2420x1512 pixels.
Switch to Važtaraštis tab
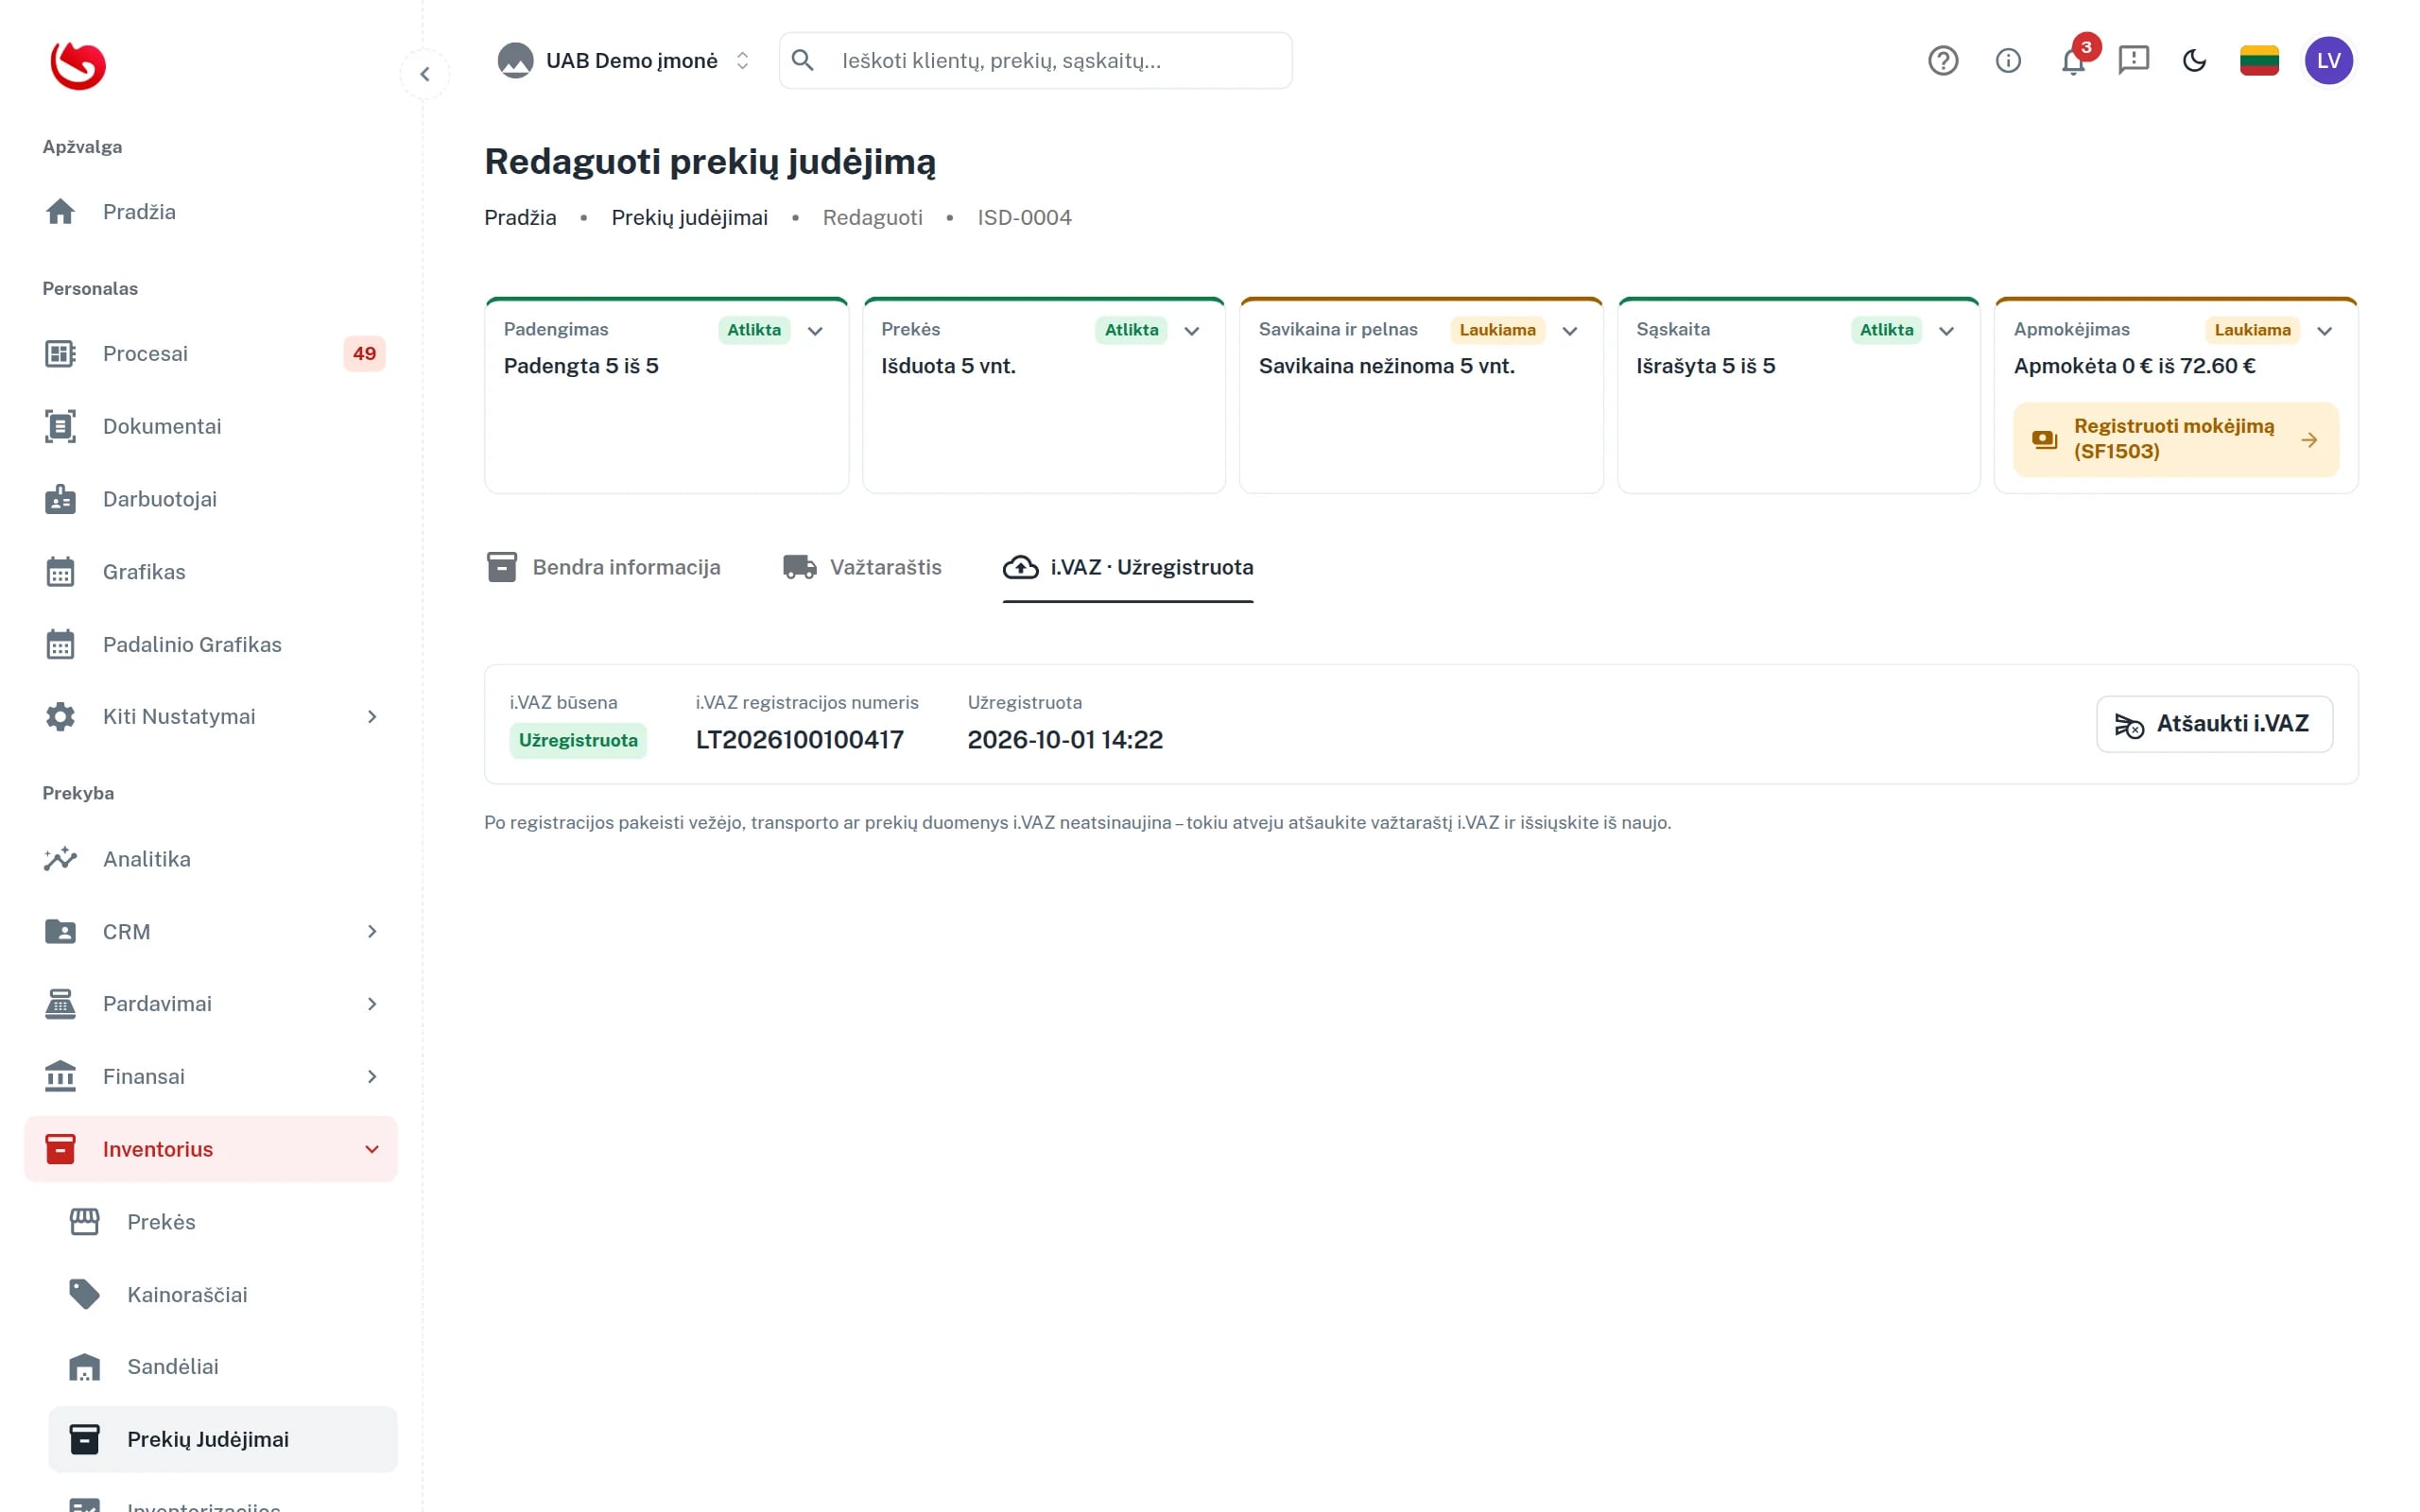861,567
